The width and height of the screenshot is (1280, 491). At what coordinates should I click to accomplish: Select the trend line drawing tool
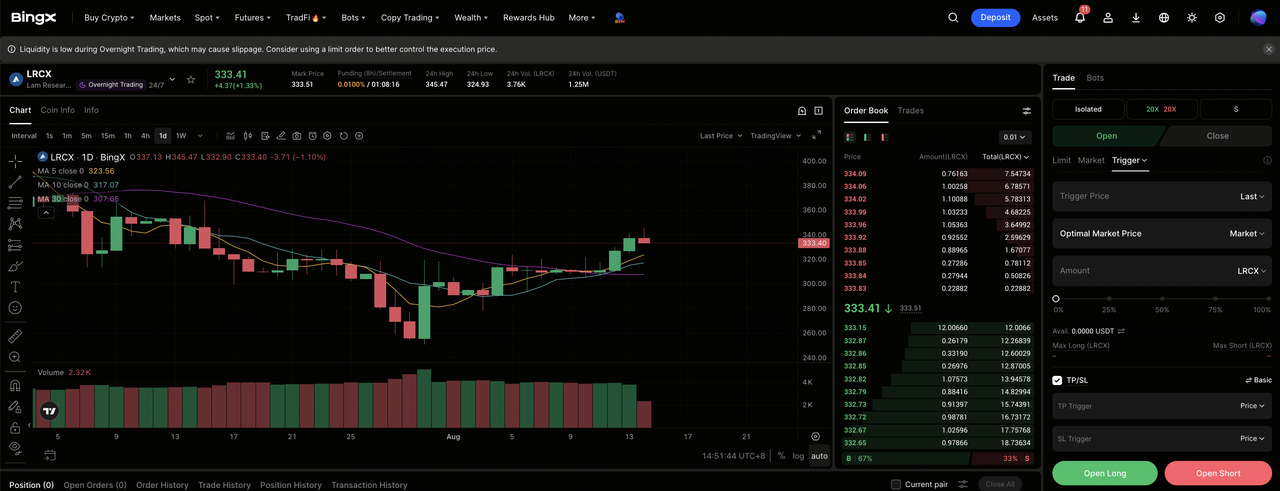pyautogui.click(x=15, y=182)
